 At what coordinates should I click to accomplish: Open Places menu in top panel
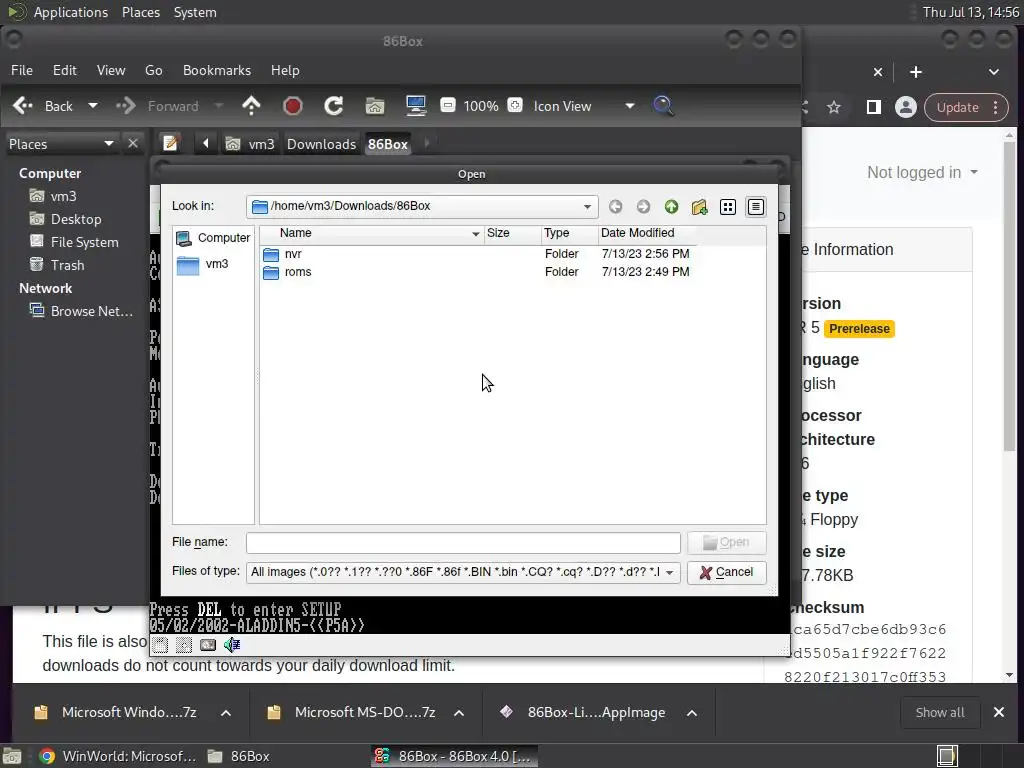(141, 12)
